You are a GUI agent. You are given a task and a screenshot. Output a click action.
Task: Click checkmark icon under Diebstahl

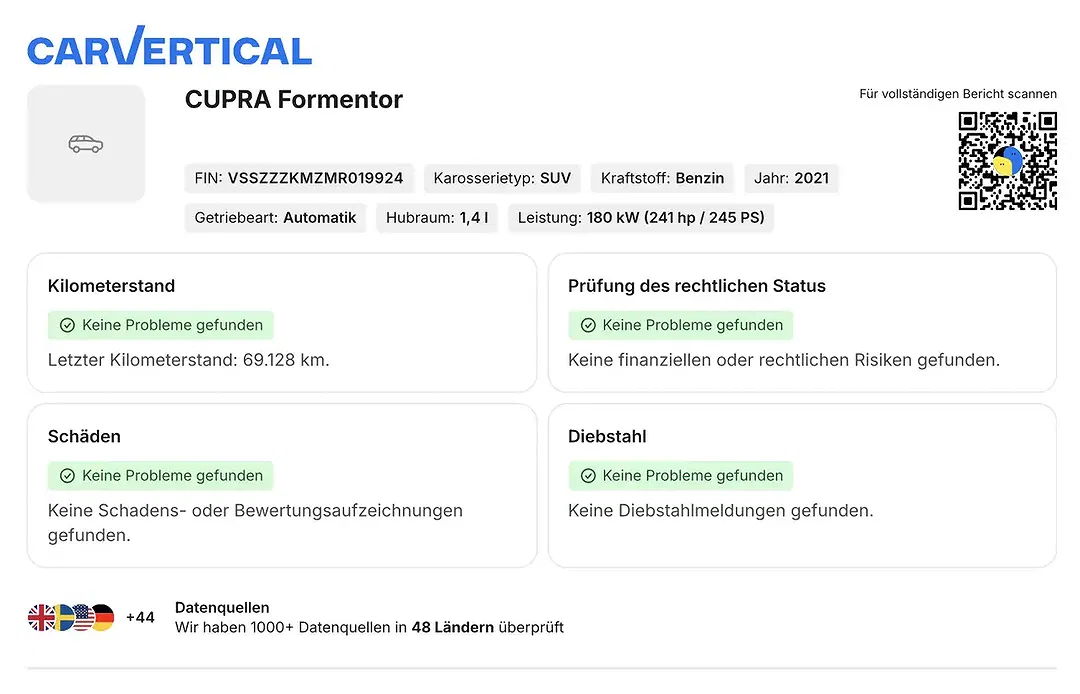point(588,476)
